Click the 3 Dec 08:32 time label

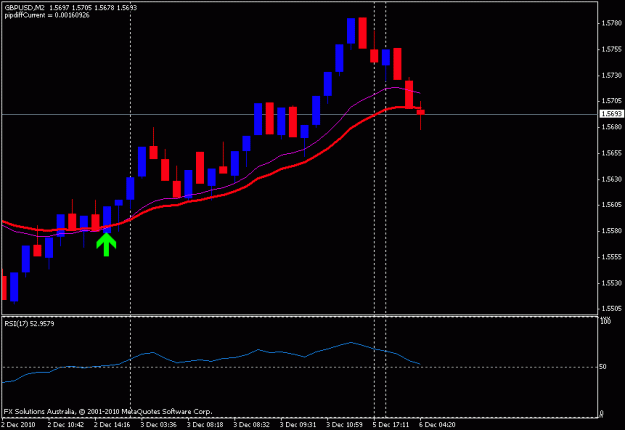[252, 425]
